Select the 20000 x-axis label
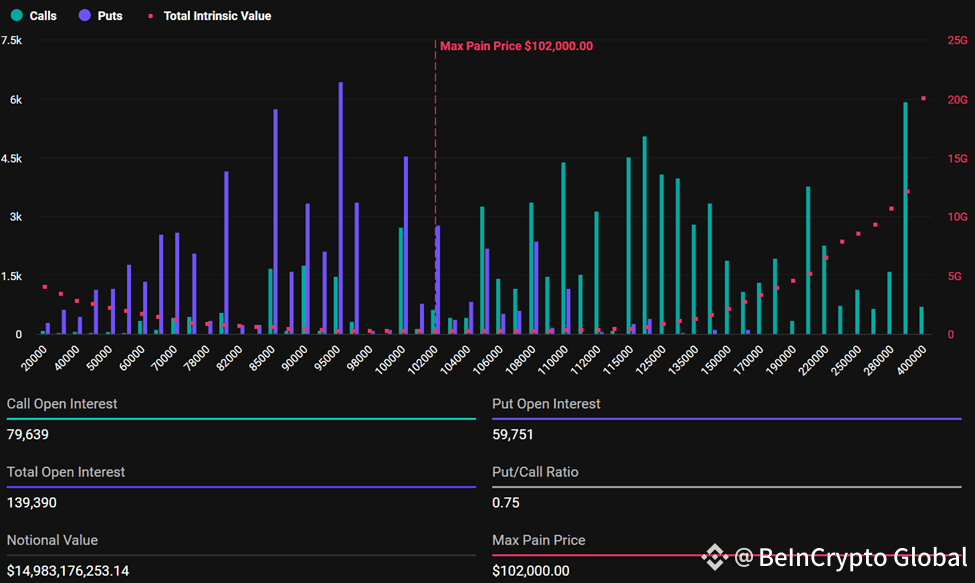 pyautogui.click(x=34, y=359)
